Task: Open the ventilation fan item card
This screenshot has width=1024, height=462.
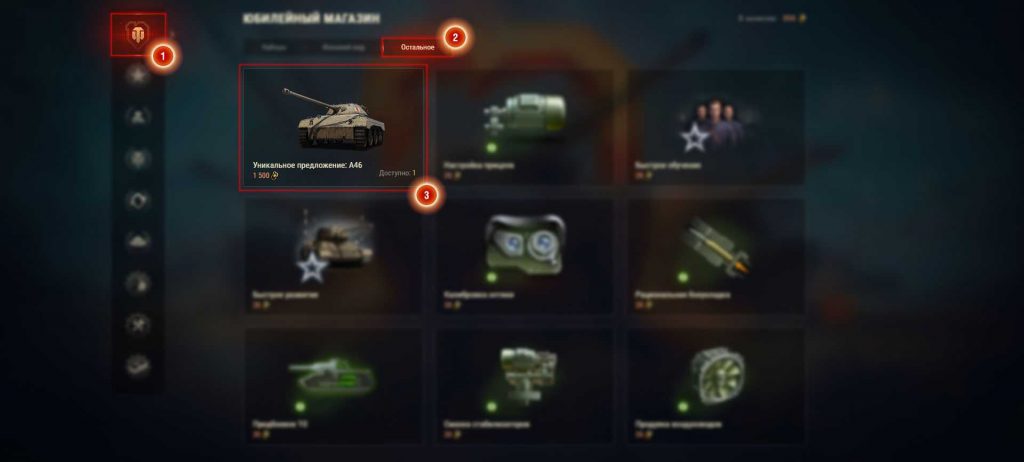Action: (716, 386)
